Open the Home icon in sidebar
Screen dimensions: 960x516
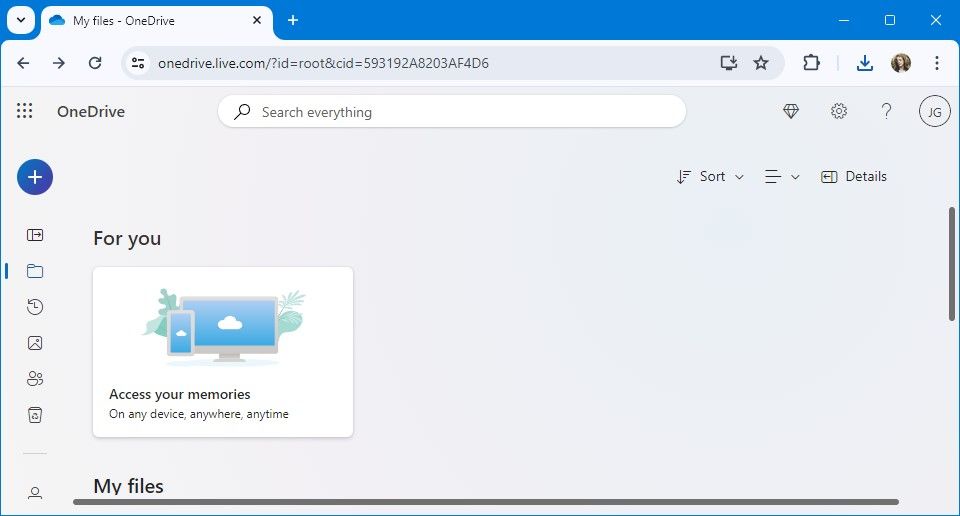point(35,235)
